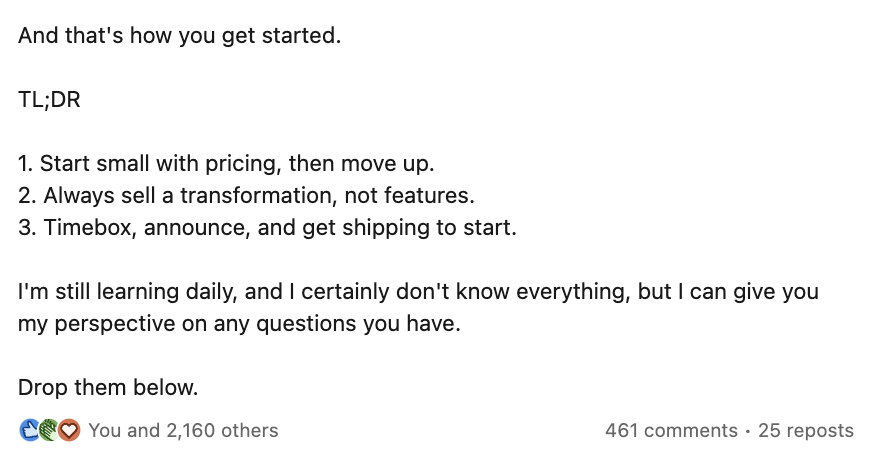This screenshot has width=874, height=452.
Task: Click the 'TL;DR' heading text
Action: point(49,100)
